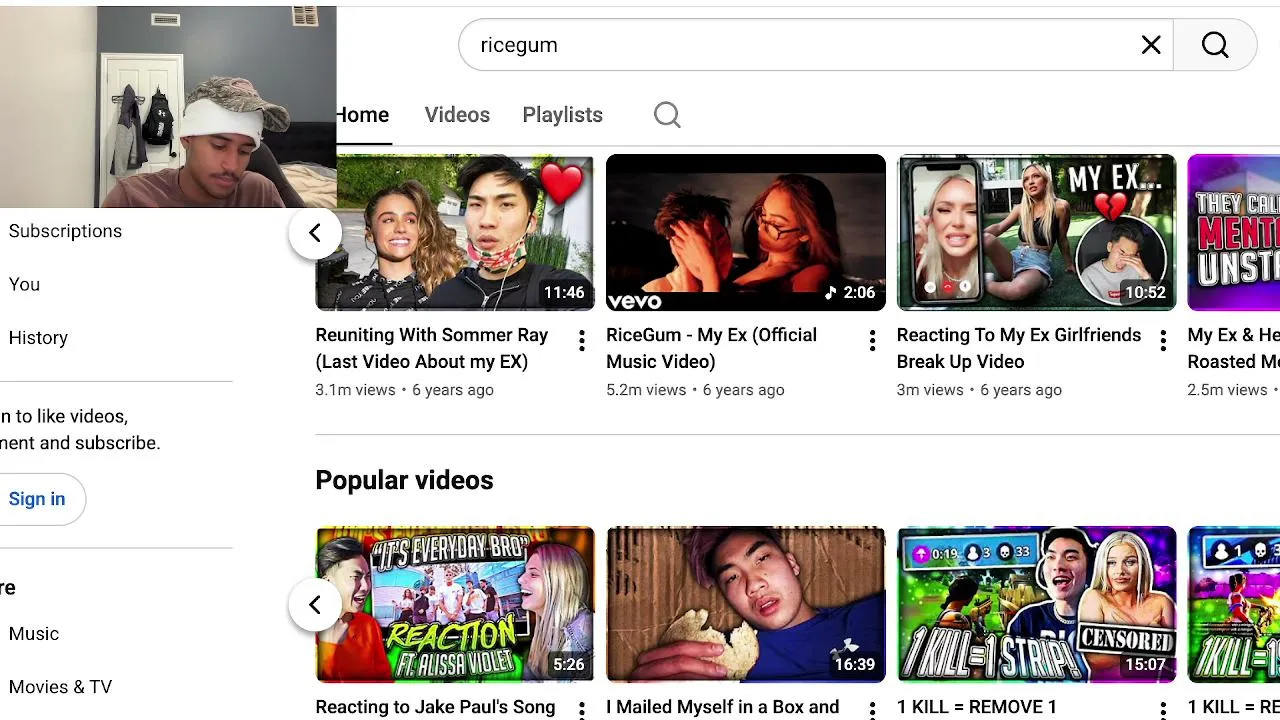Clear the ricegum search text

1151,45
